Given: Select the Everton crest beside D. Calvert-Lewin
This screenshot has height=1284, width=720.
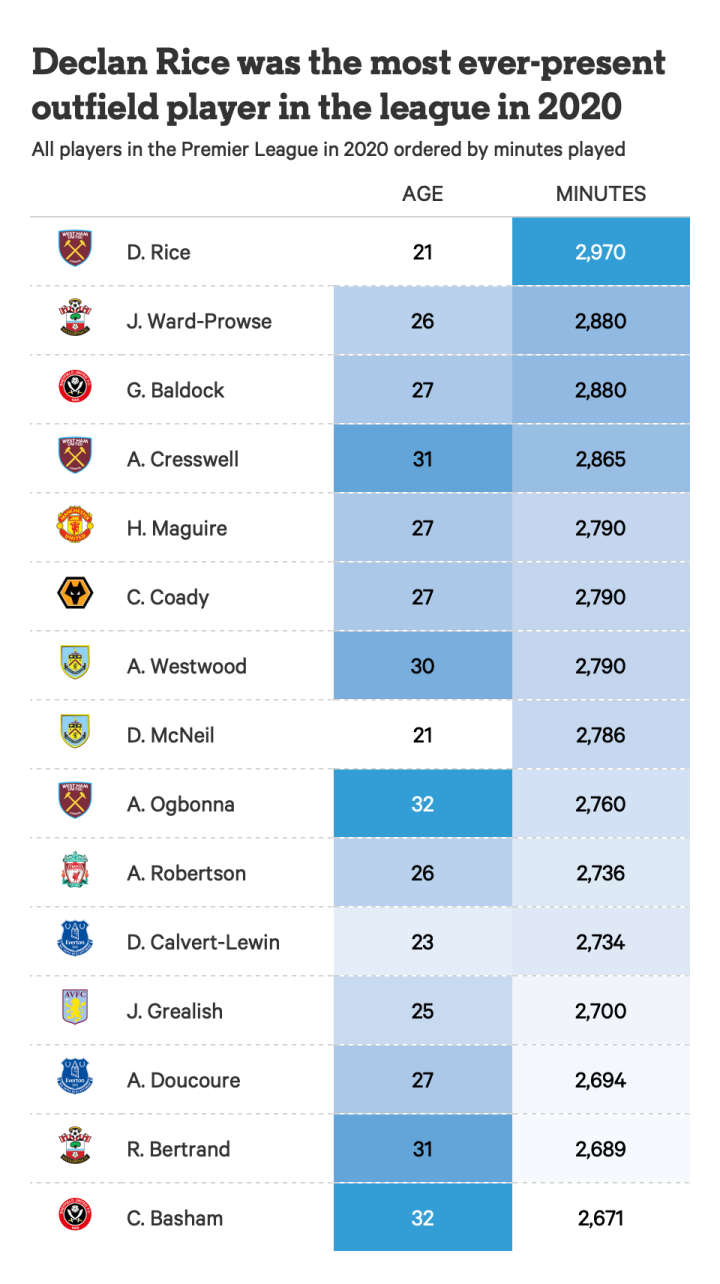Looking at the screenshot, I should tap(75, 940).
